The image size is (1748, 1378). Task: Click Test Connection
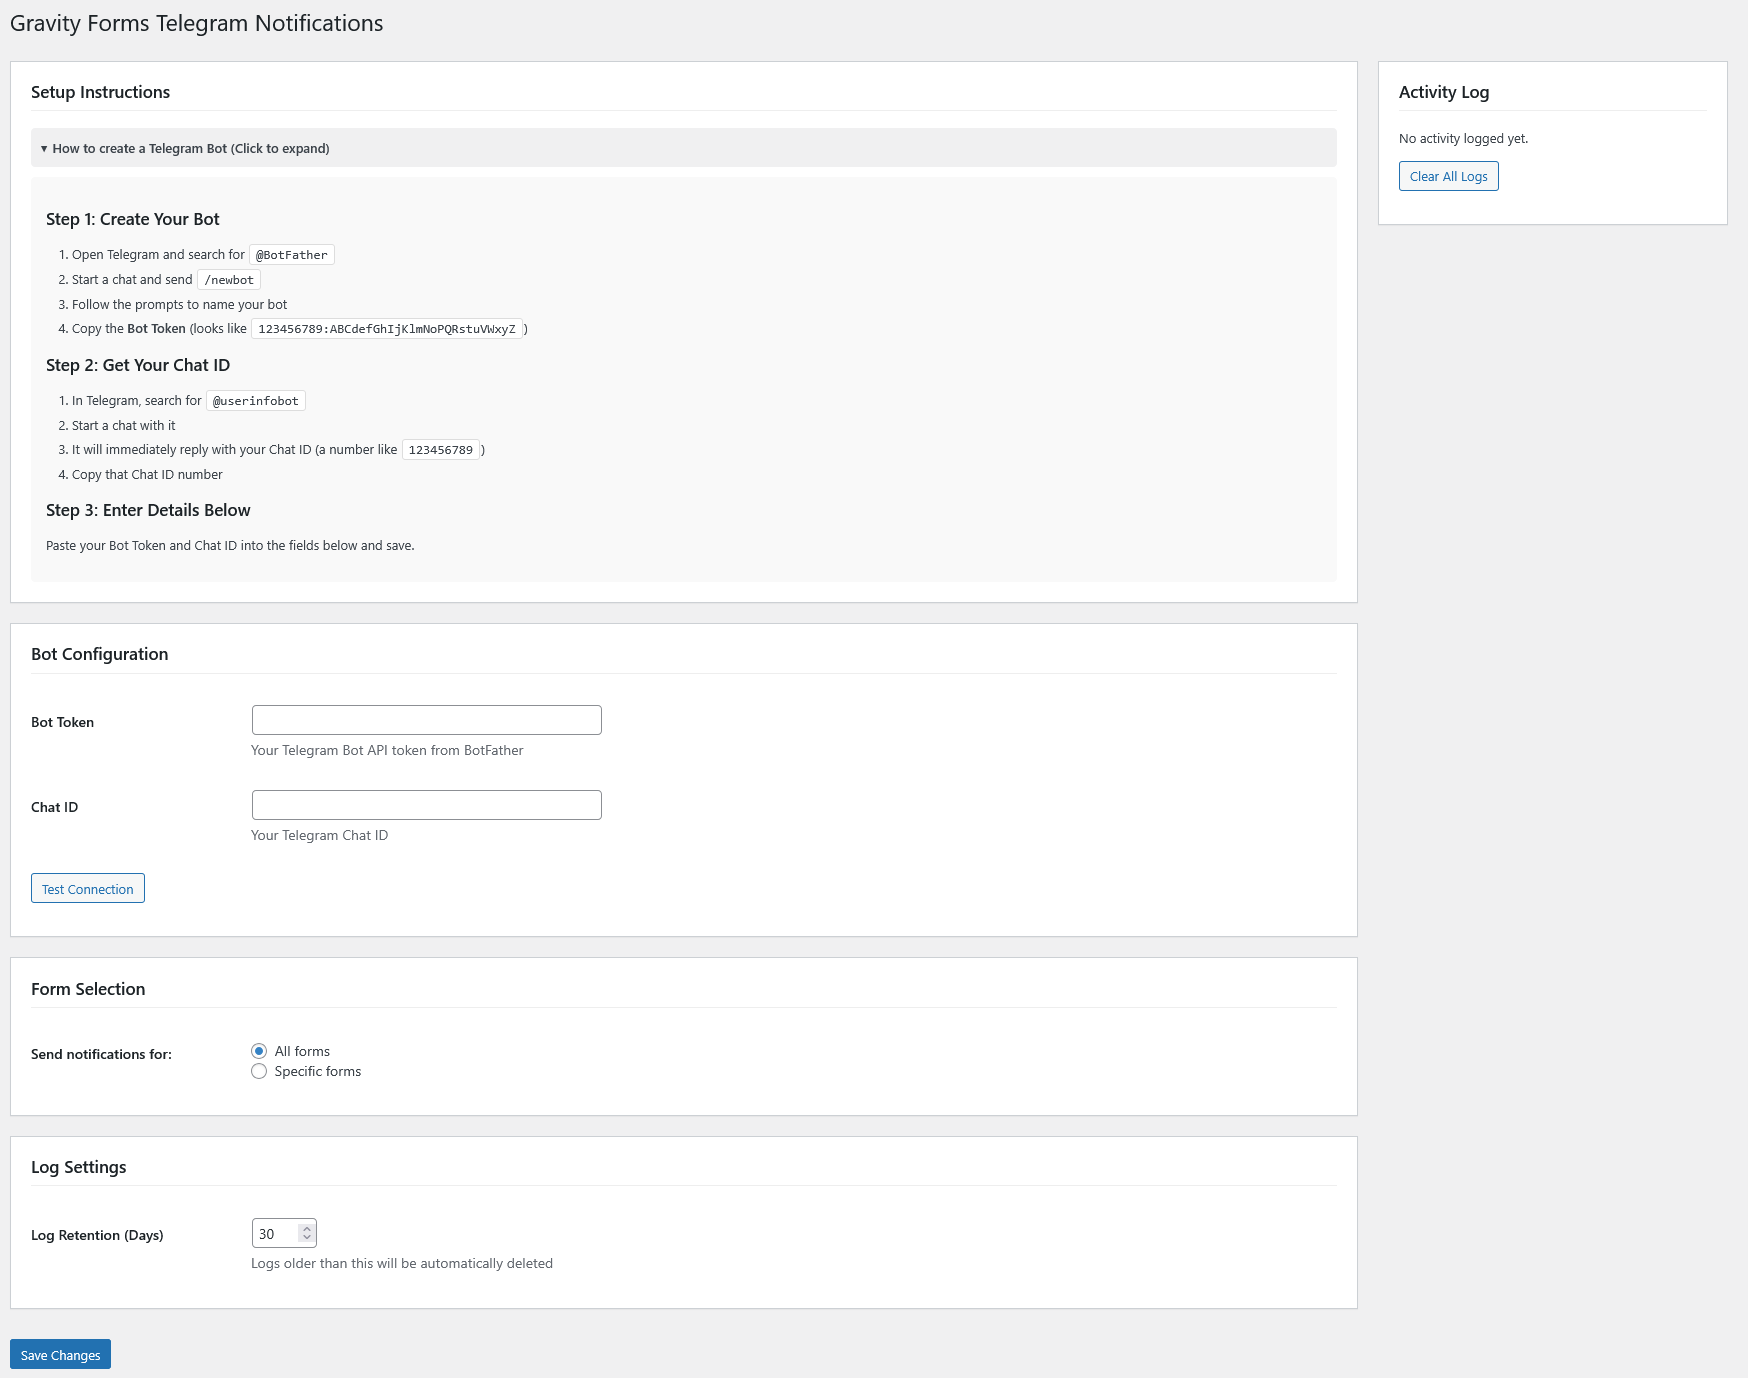tap(87, 888)
